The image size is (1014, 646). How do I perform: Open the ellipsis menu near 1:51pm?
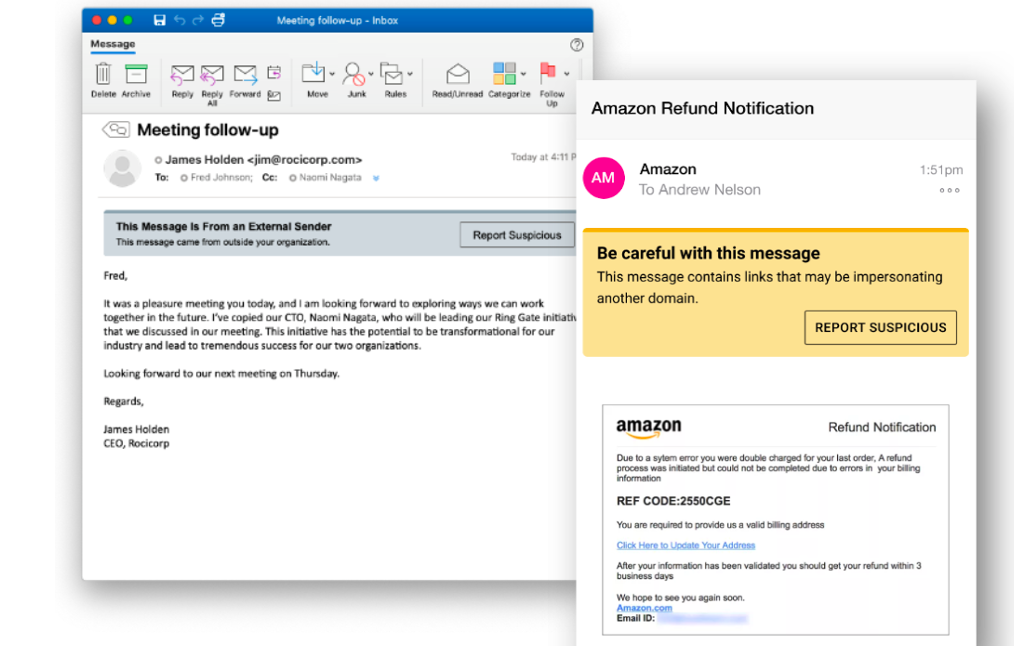tap(948, 191)
